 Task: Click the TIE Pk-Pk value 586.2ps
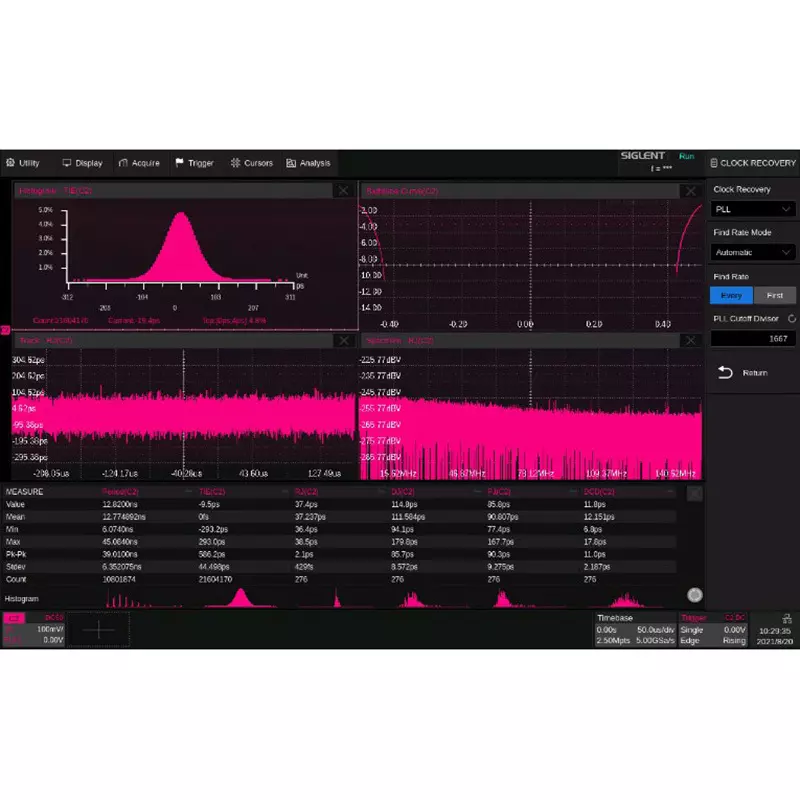pos(212,555)
